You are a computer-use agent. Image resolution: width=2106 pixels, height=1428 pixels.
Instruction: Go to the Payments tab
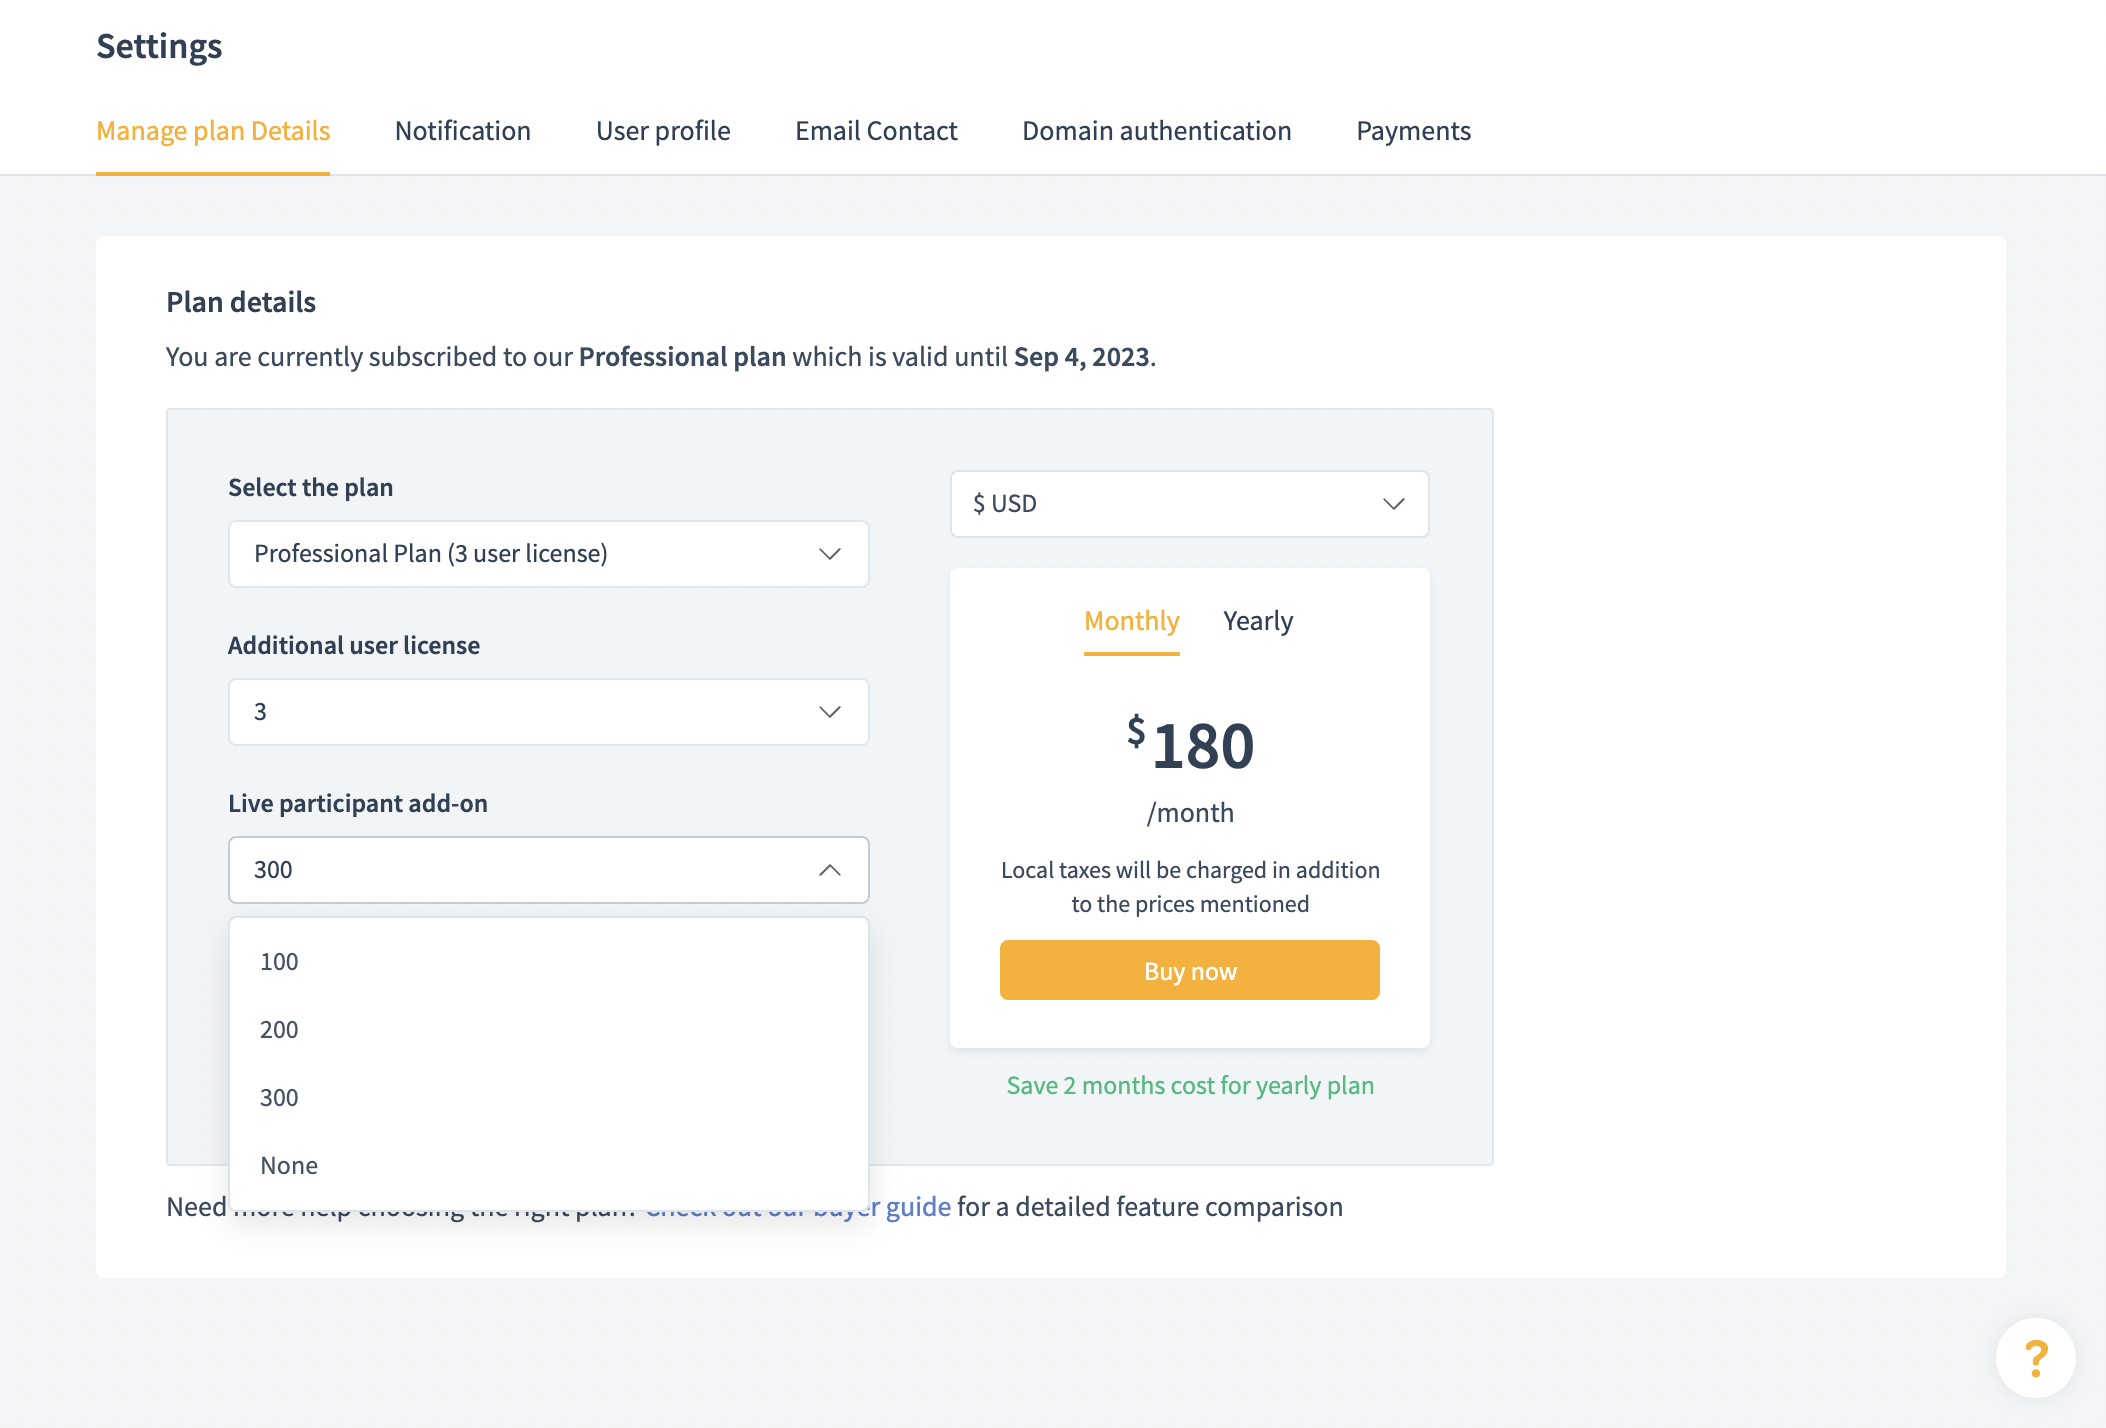pos(1413,131)
